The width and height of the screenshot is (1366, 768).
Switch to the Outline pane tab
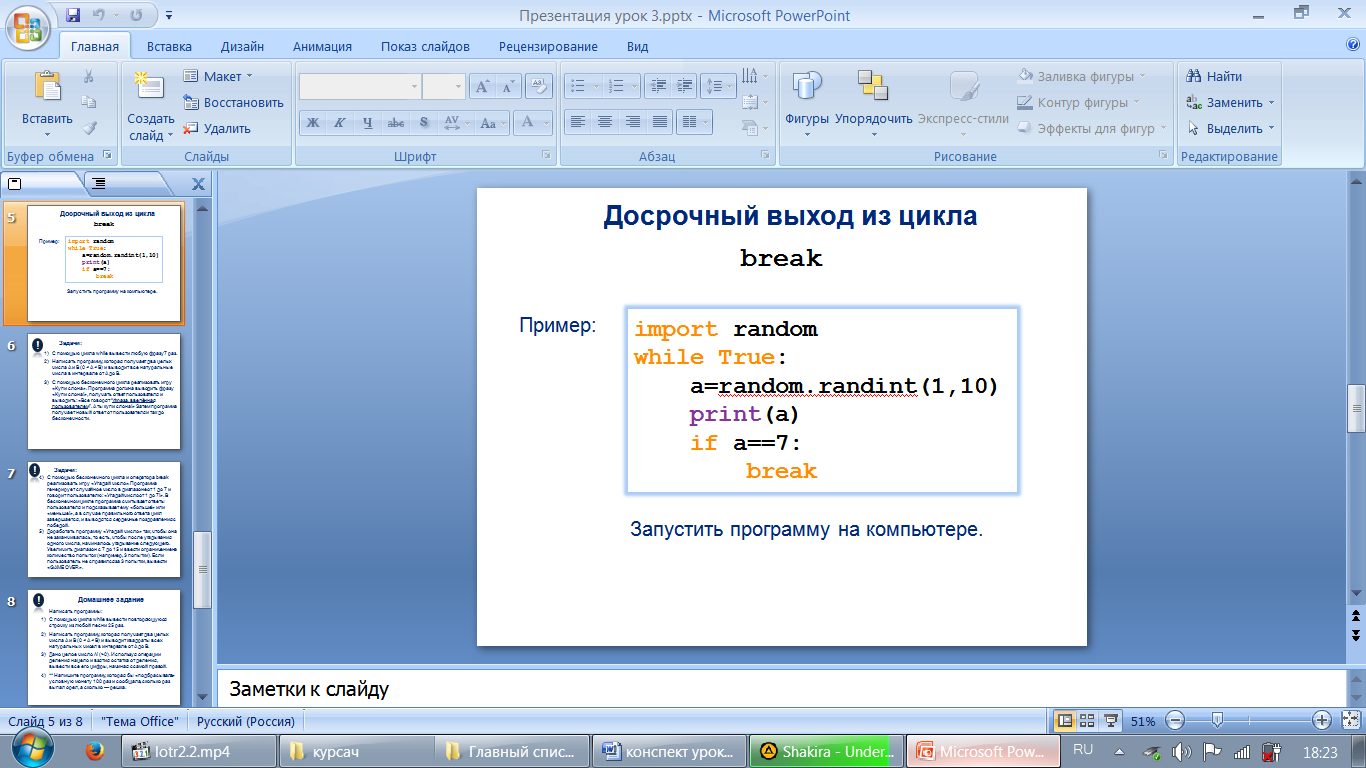pyautogui.click(x=98, y=183)
